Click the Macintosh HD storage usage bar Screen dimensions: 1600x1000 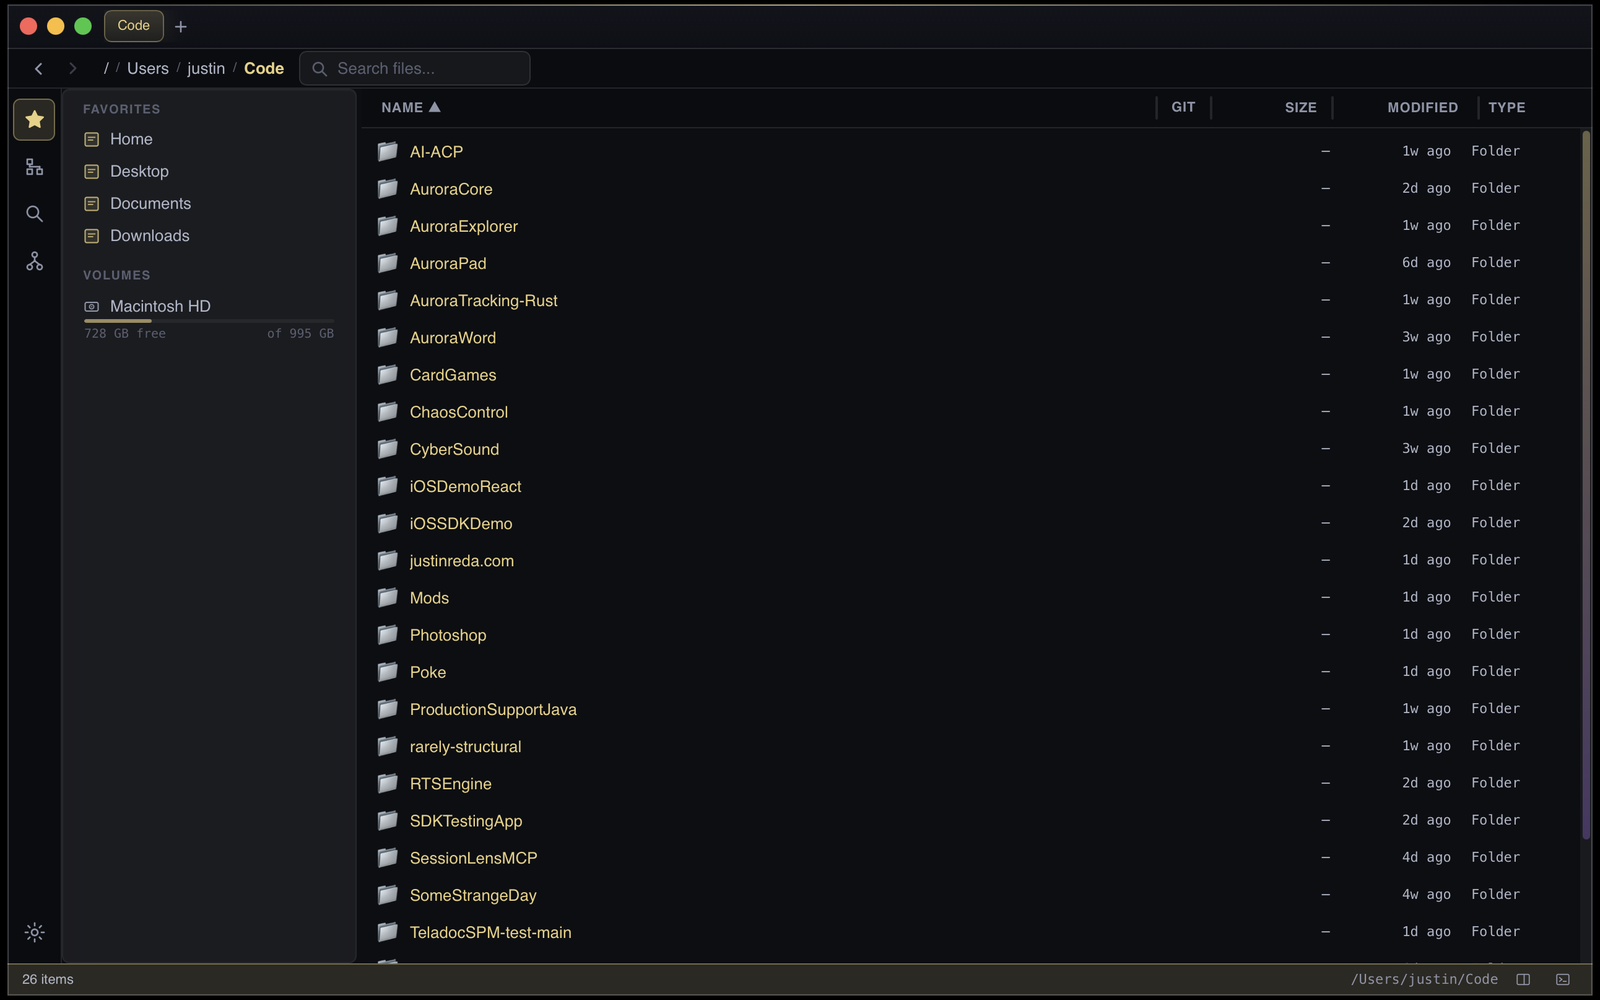[x=209, y=321]
